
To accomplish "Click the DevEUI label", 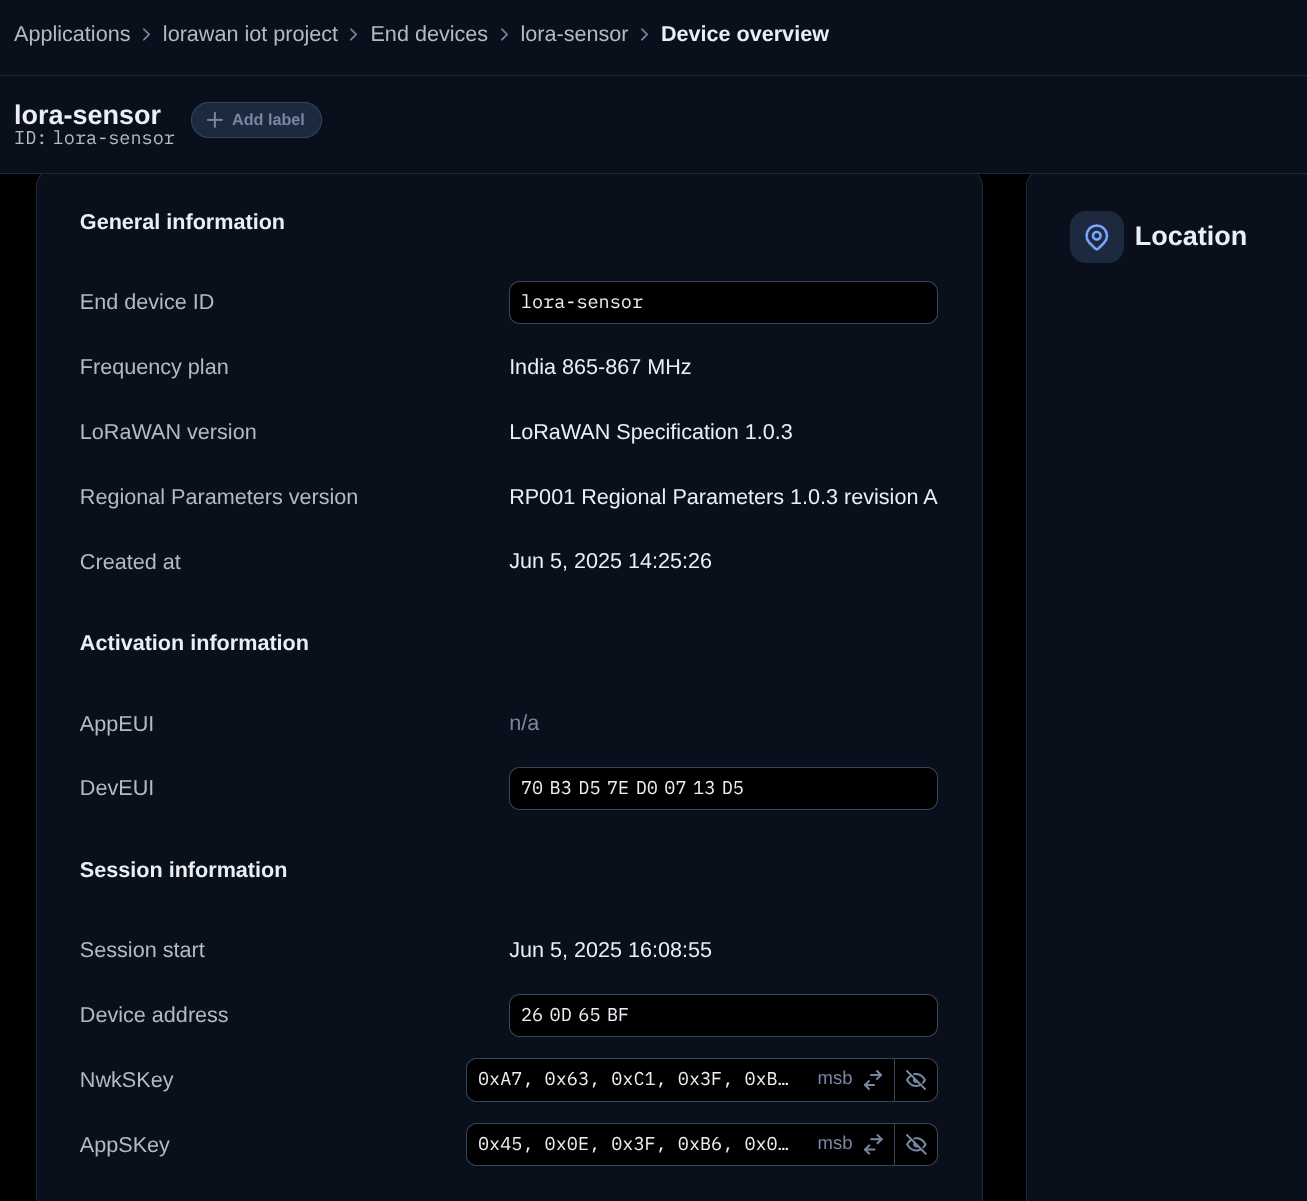I will point(117,788).
